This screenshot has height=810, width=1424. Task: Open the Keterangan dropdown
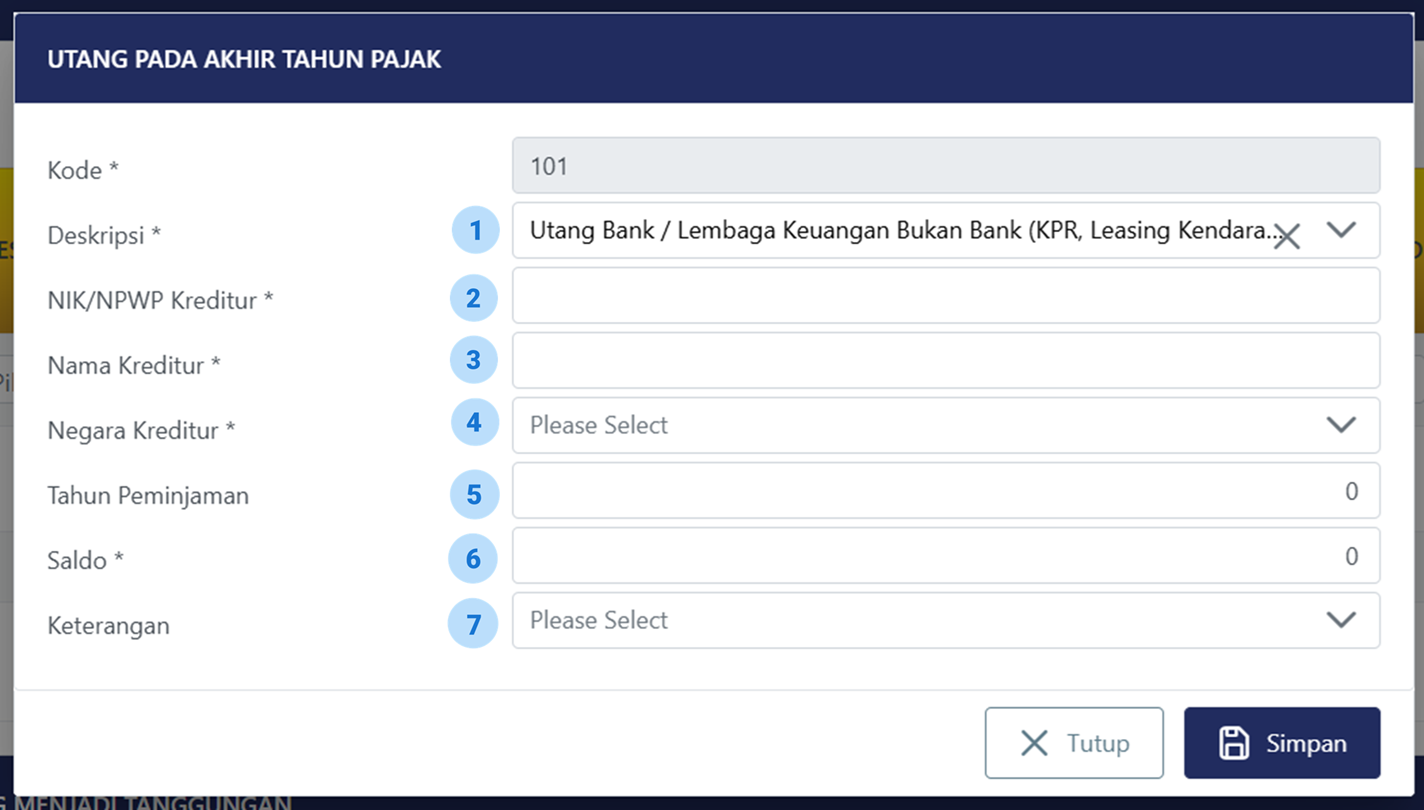[x=945, y=620]
